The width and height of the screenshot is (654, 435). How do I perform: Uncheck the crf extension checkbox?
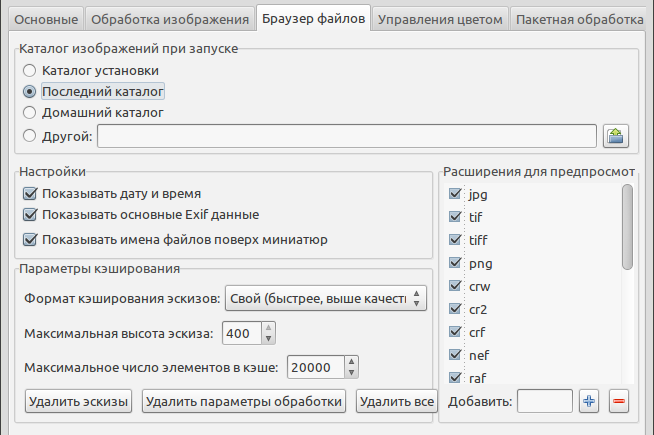(x=455, y=331)
